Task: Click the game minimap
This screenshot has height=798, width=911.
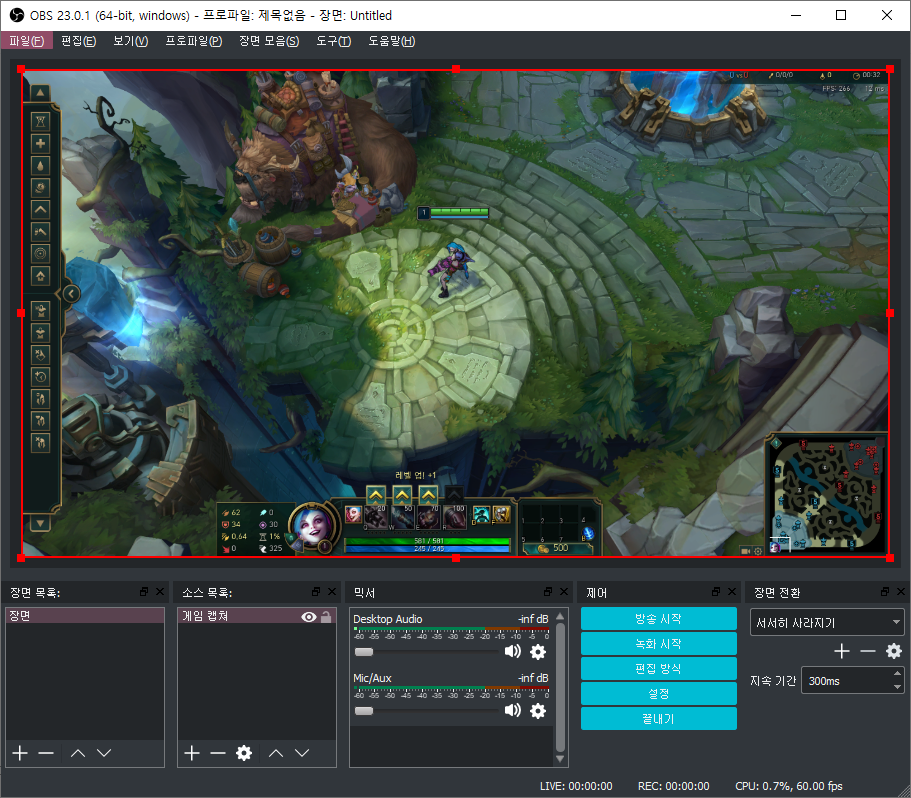Action: tap(827, 494)
